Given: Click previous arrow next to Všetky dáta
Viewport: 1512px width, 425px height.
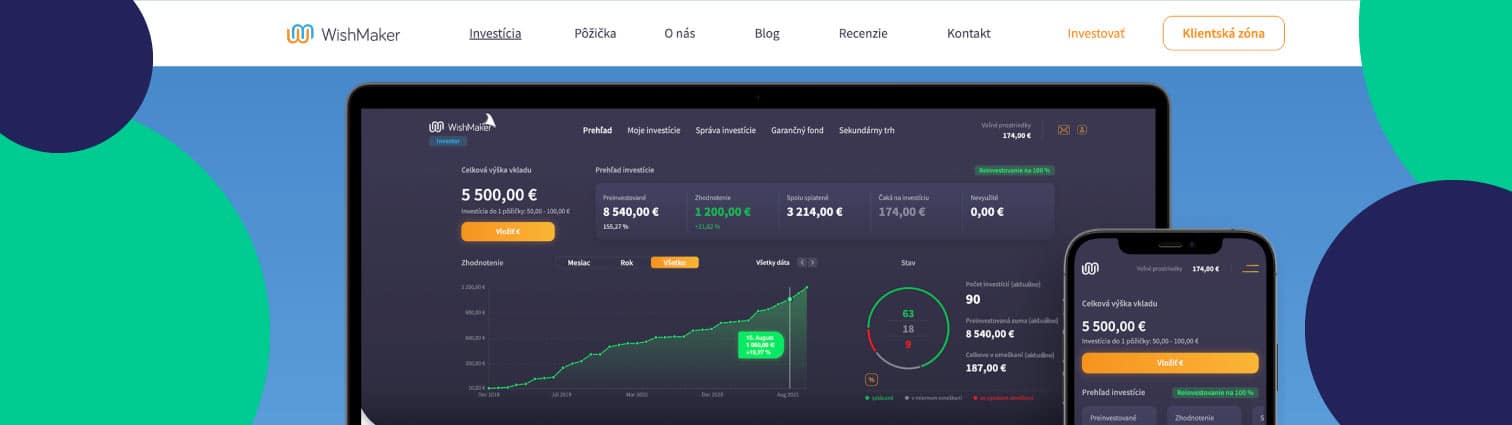Looking at the screenshot, I should (x=800, y=262).
